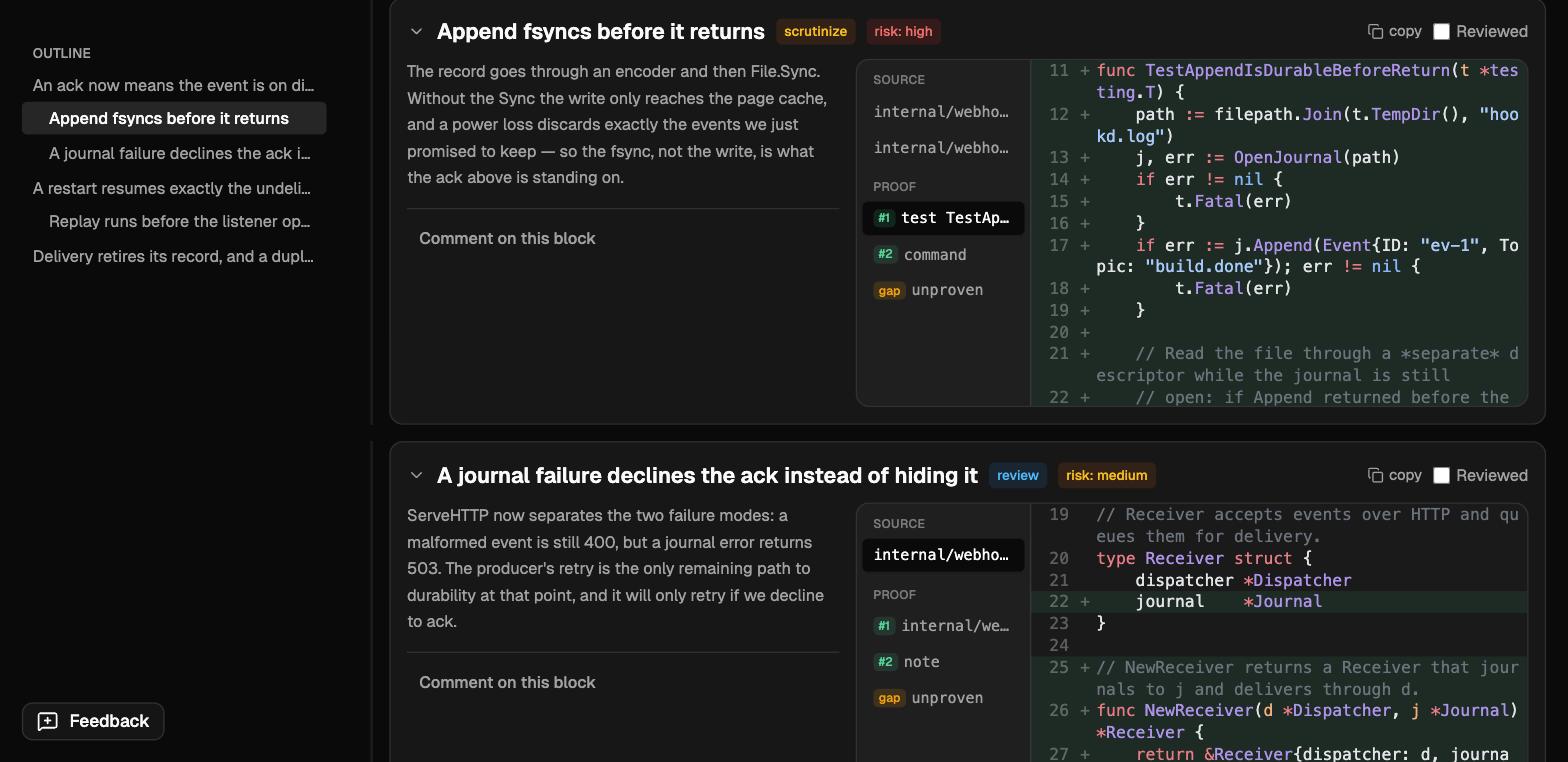1568x762 pixels.
Task: Collapse the 'Append fsyncs before it returns' section
Action: pos(416,31)
